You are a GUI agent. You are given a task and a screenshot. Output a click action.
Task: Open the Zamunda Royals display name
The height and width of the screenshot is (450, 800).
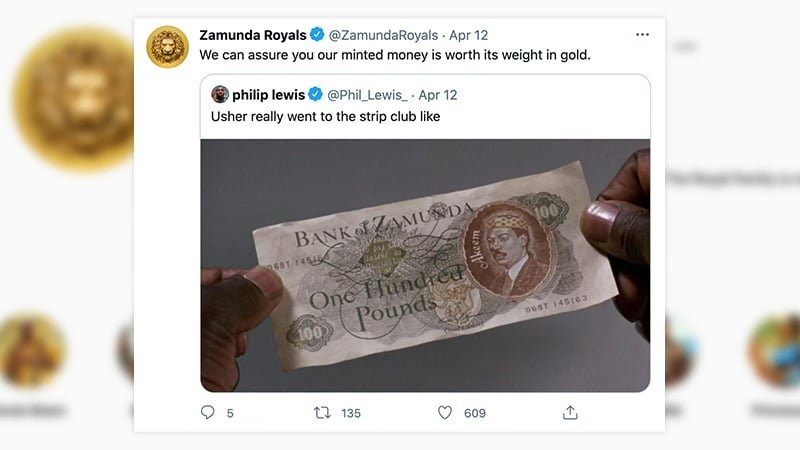253,35
